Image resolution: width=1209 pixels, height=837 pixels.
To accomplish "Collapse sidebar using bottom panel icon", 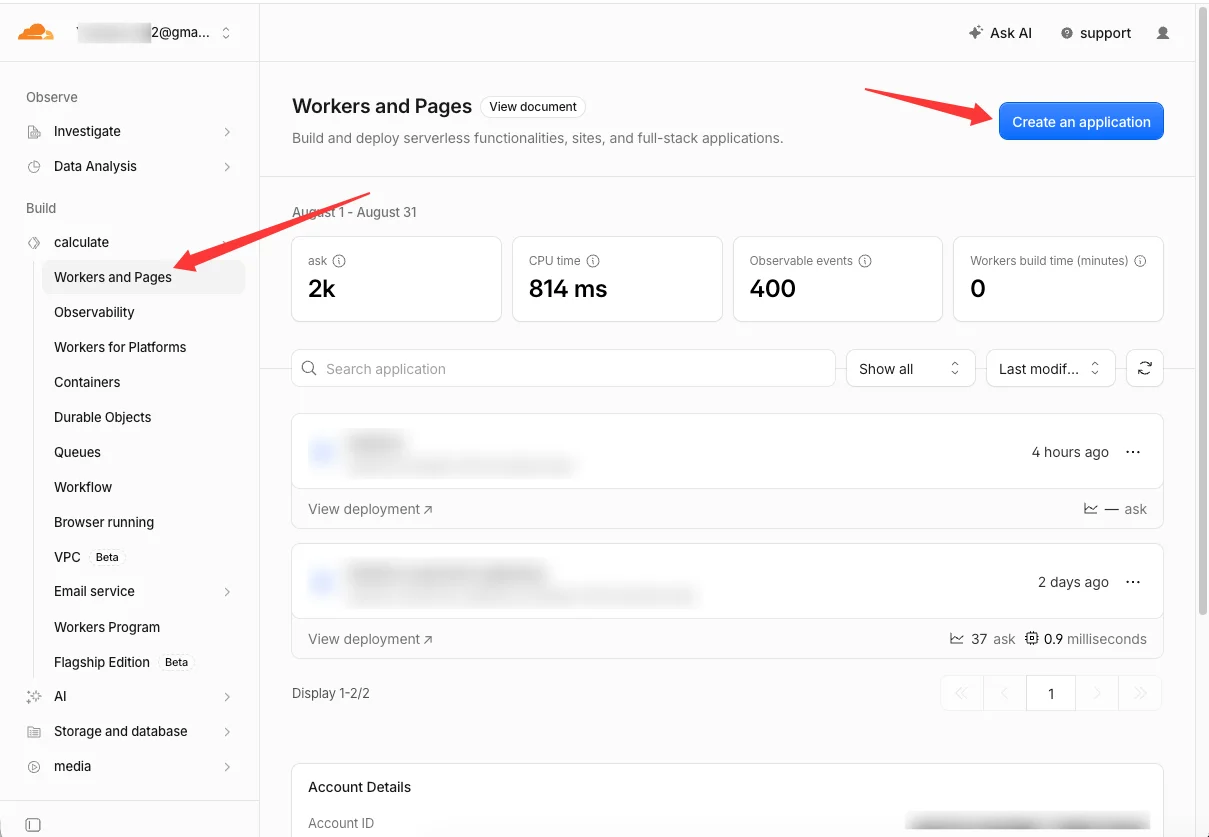I will click(x=33, y=825).
